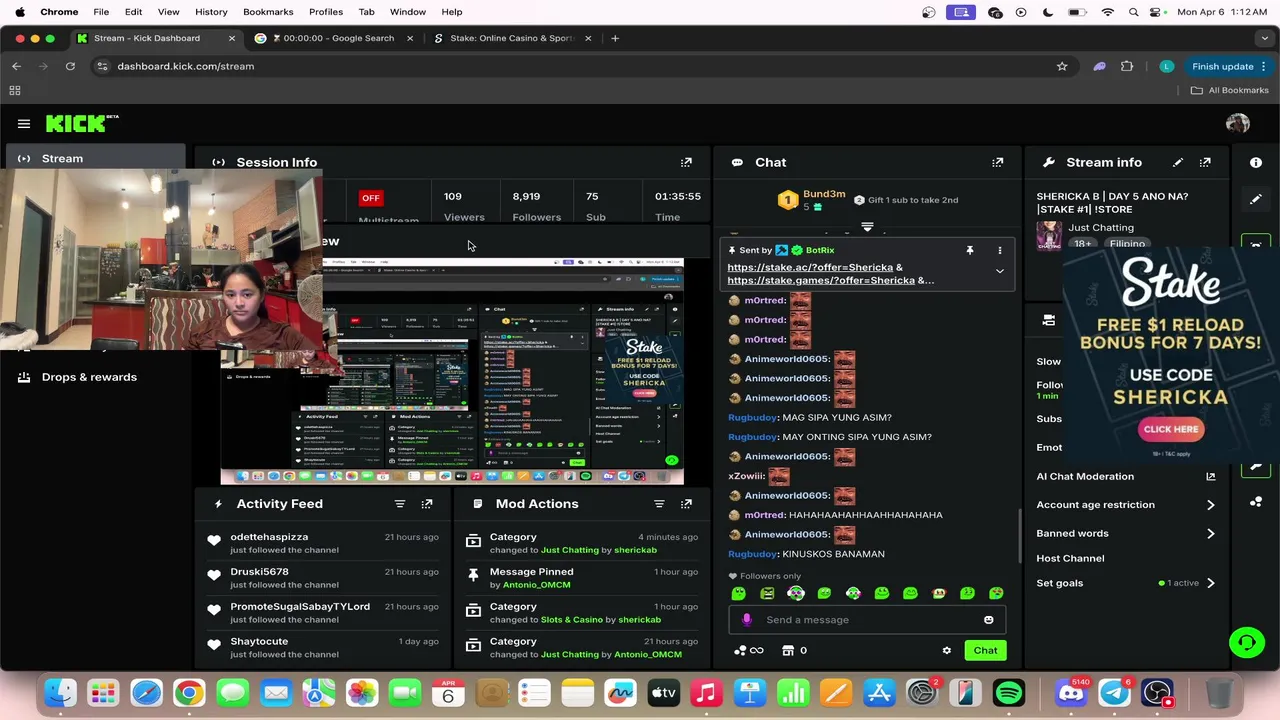
Task: Pop out the Chat panel
Action: (x=997, y=162)
